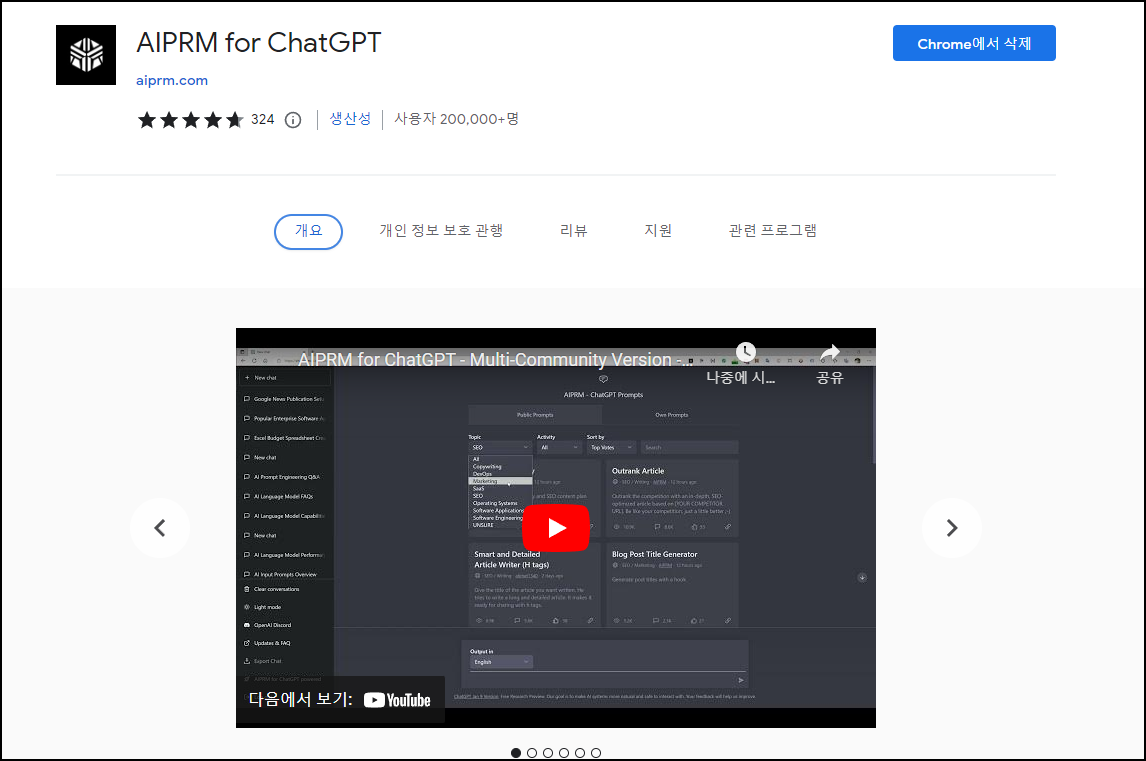Image resolution: width=1146 pixels, height=761 pixels.
Task: Switch to the 개요 tab
Action: click(x=308, y=231)
